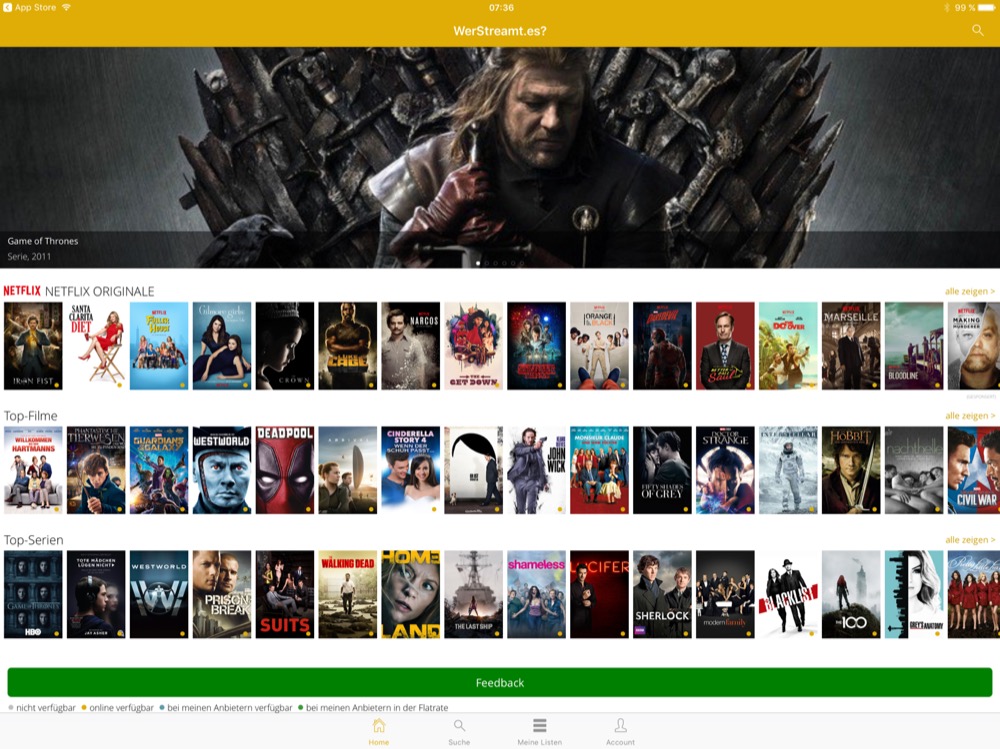
Task: Click the green Feedback button
Action: click(499, 682)
